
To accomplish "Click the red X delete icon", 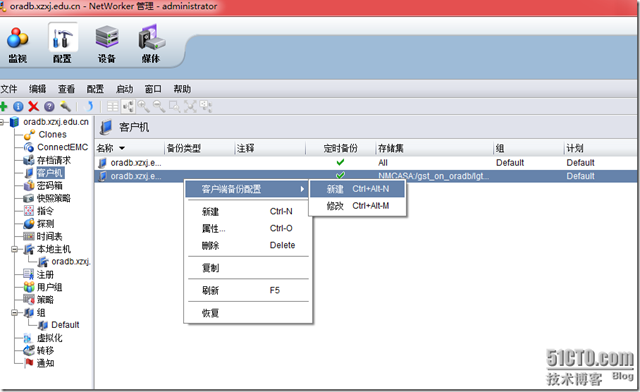I will [x=33, y=107].
